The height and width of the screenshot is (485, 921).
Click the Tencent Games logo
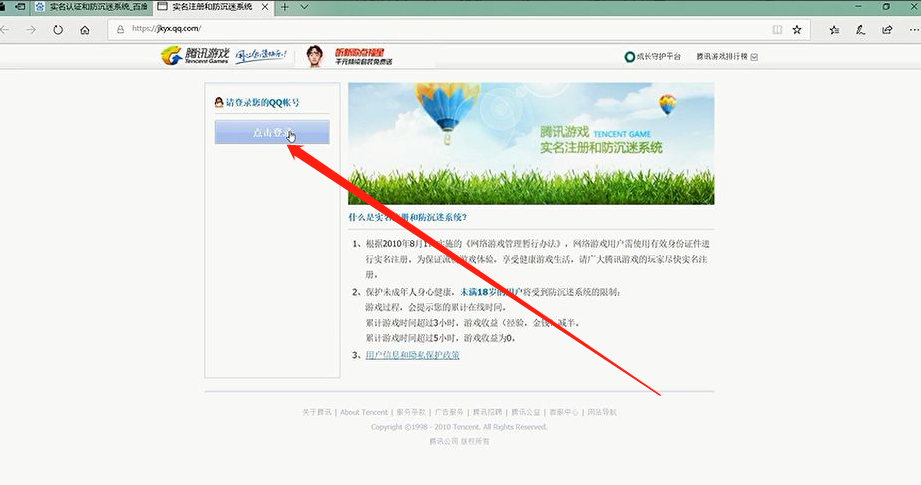(x=194, y=56)
